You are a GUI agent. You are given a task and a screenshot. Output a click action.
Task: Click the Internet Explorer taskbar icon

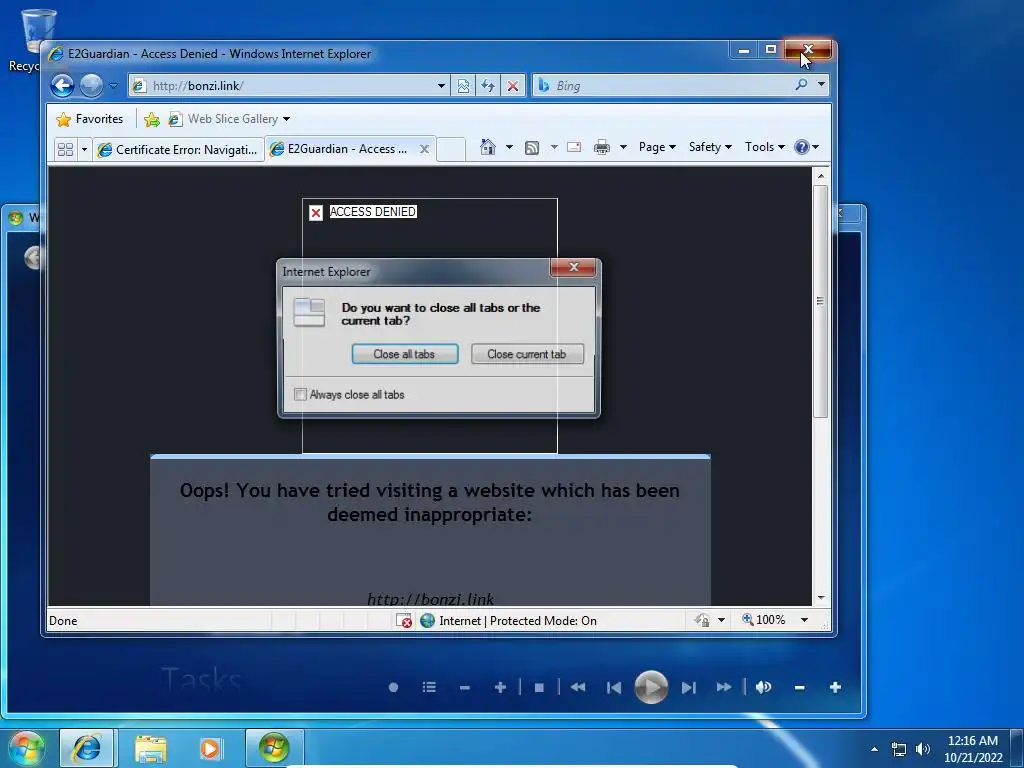point(87,748)
